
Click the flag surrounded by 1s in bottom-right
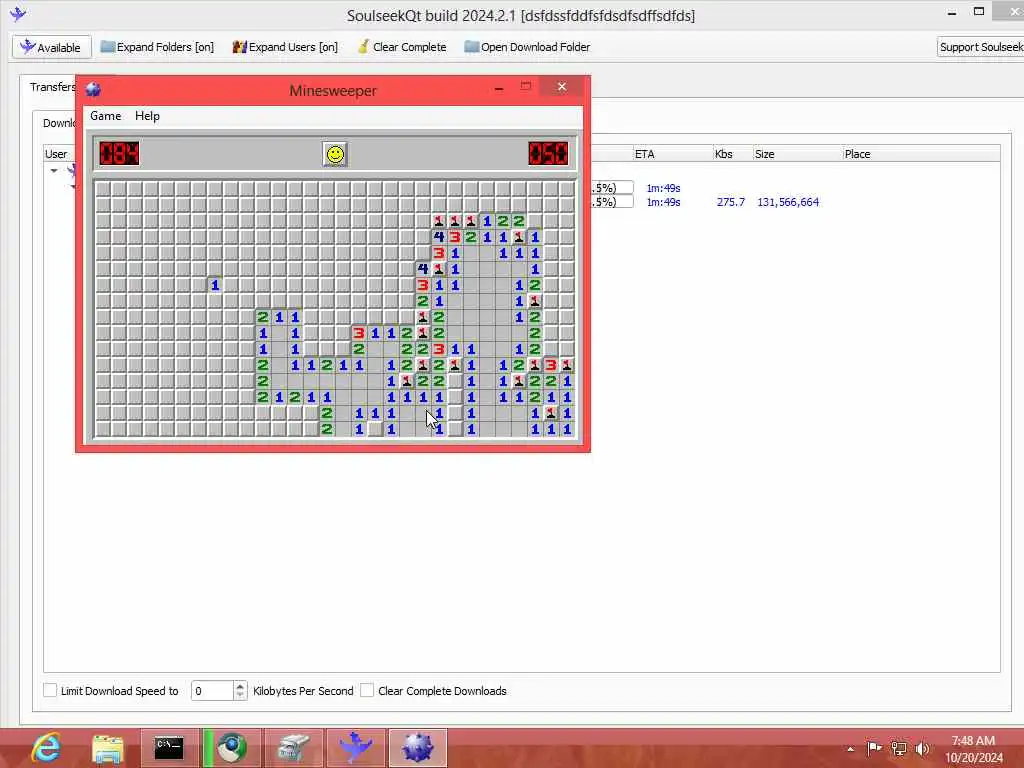click(x=551, y=413)
